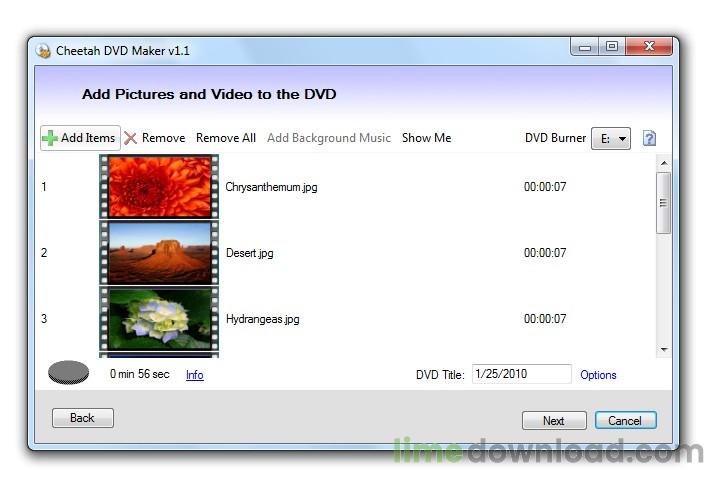Viewport: 711px width, 482px height.
Task: Click the Show Me toolbar item
Action: [426, 138]
